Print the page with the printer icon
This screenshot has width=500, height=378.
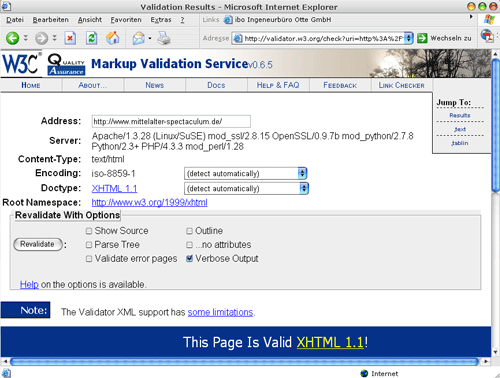(164, 38)
